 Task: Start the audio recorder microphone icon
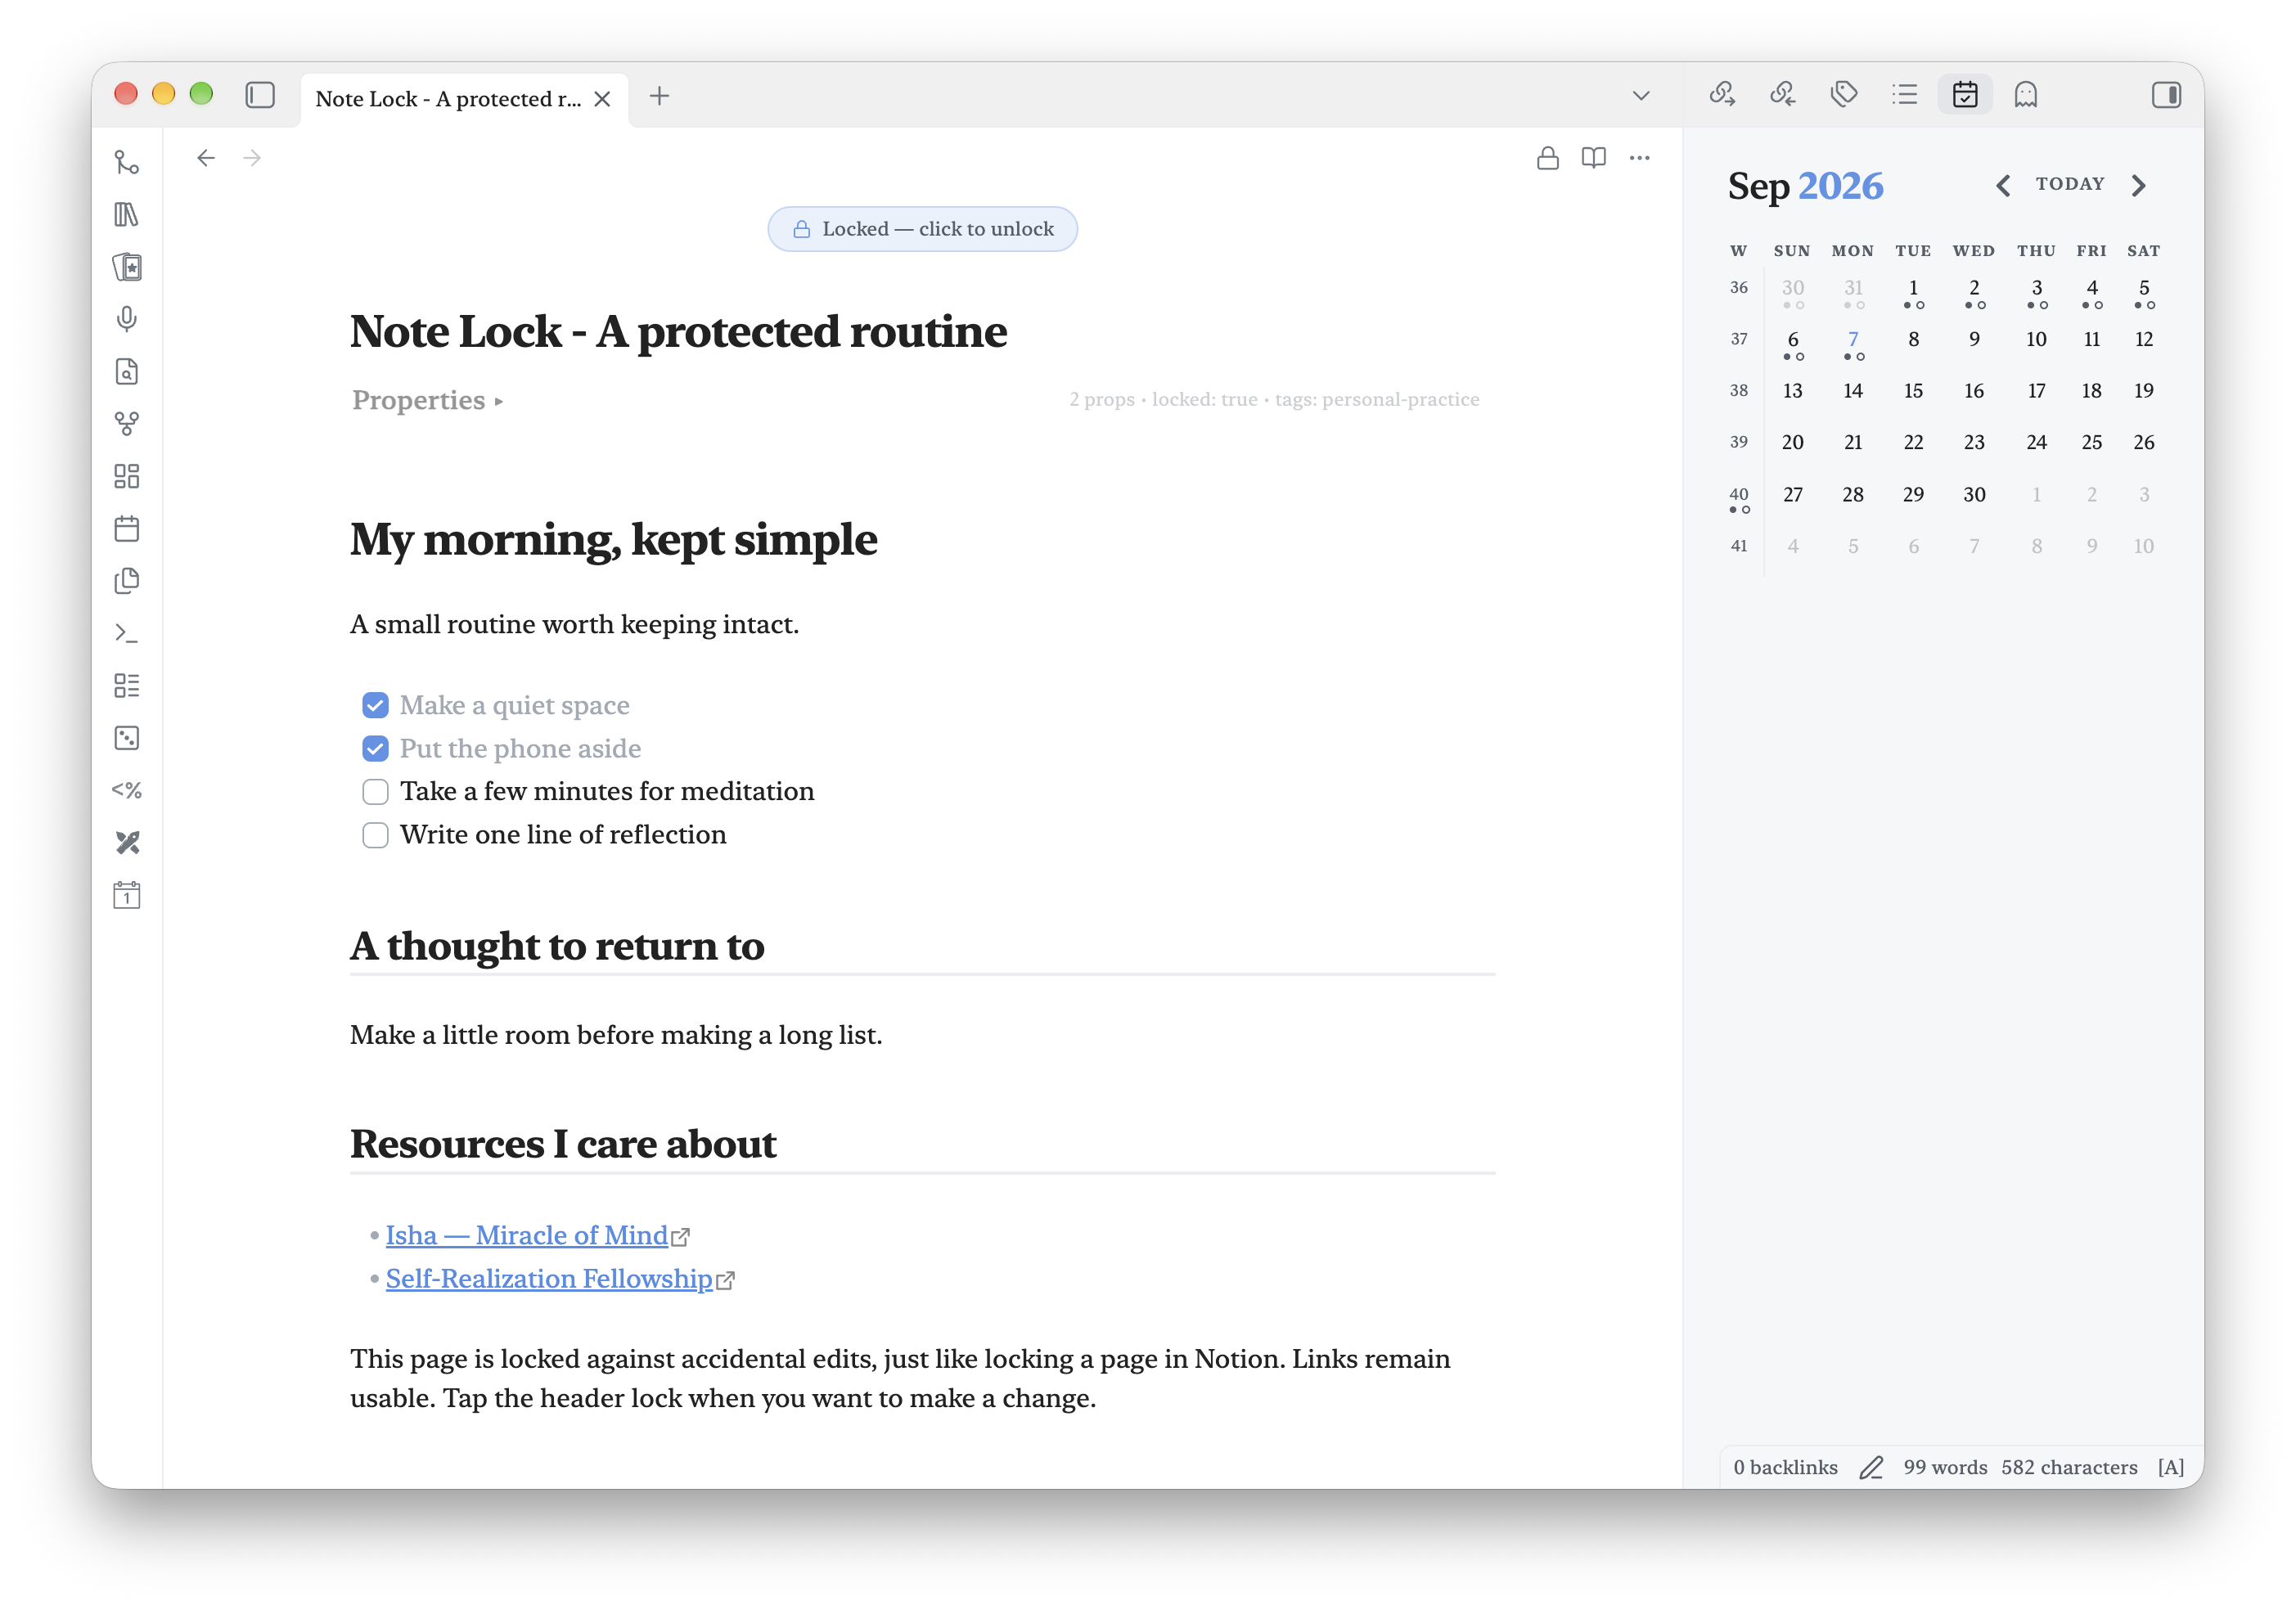point(127,319)
